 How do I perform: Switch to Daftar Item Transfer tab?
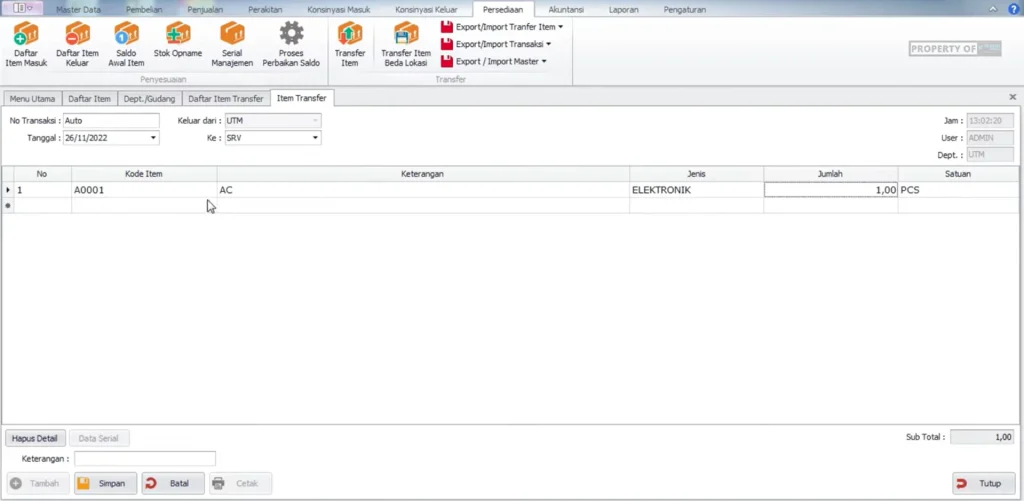[226, 98]
